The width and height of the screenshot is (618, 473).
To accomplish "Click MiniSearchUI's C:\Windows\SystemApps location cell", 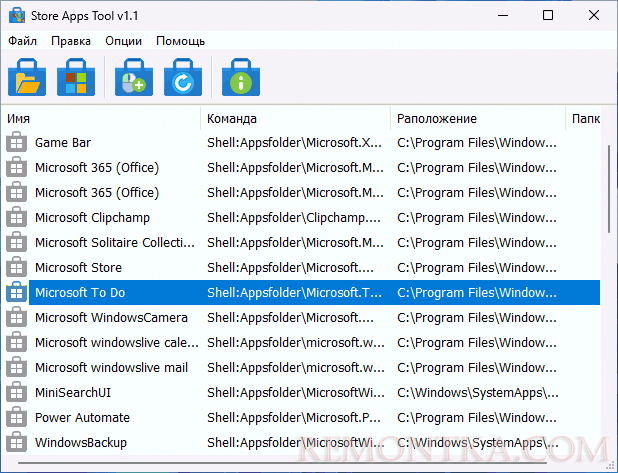I will point(478,393).
